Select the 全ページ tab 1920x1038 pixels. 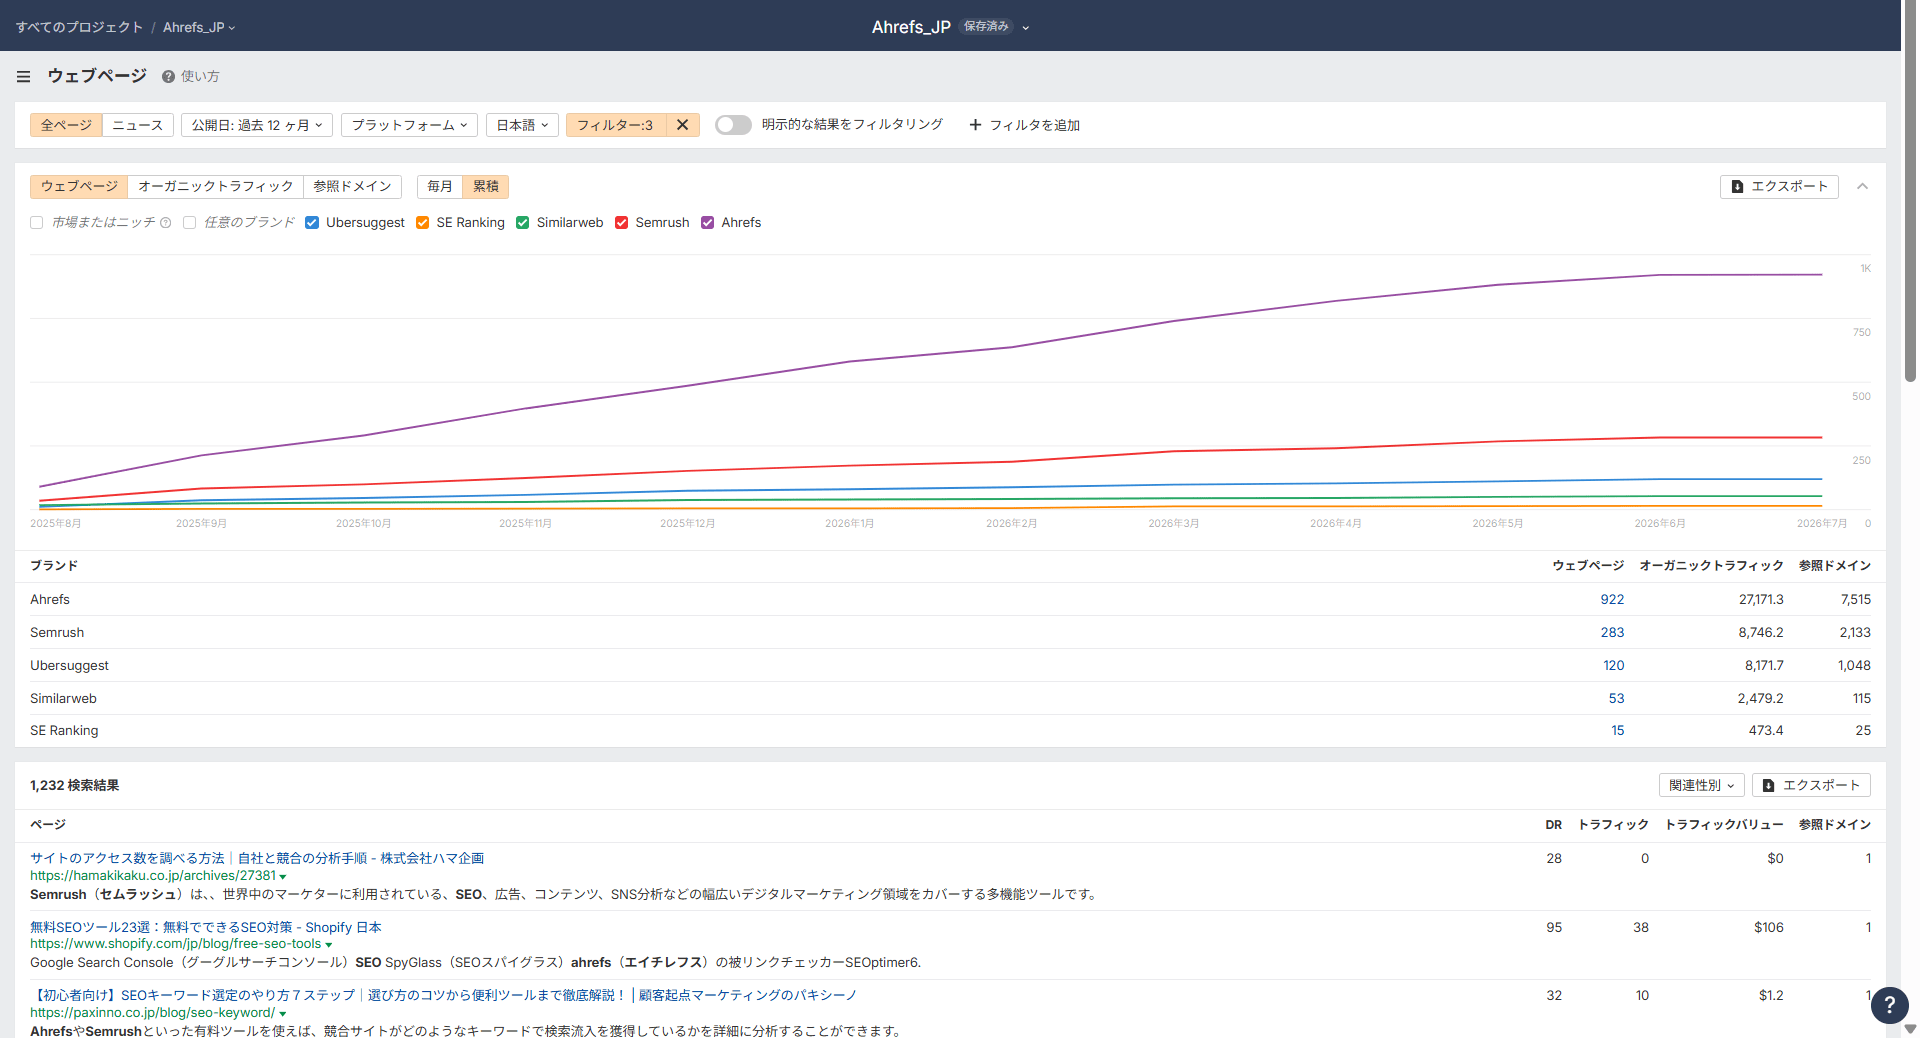[x=66, y=125]
